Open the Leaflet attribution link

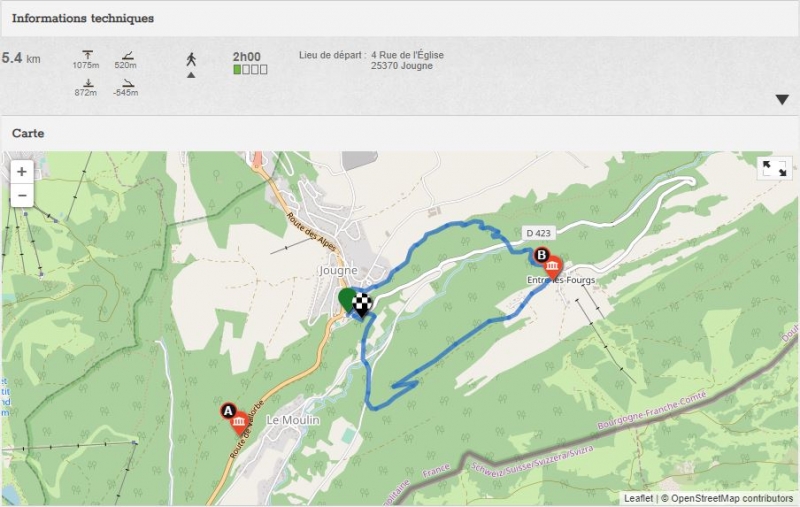(x=638, y=498)
